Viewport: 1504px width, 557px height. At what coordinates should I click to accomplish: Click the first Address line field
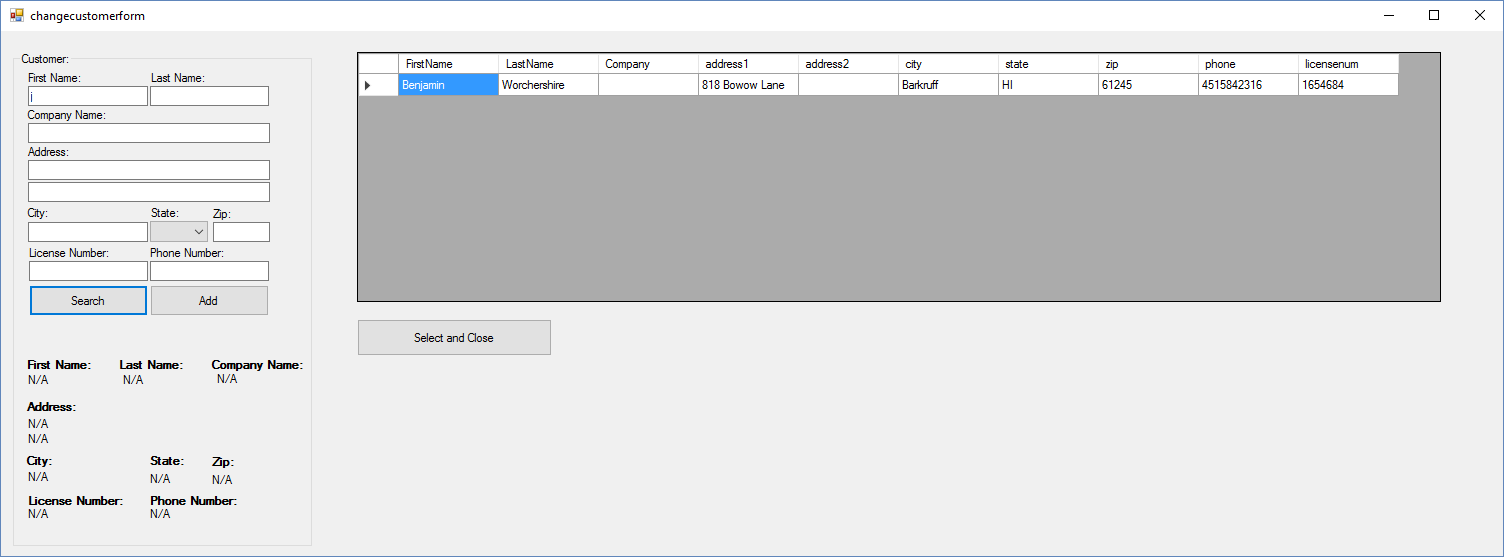pos(149,170)
